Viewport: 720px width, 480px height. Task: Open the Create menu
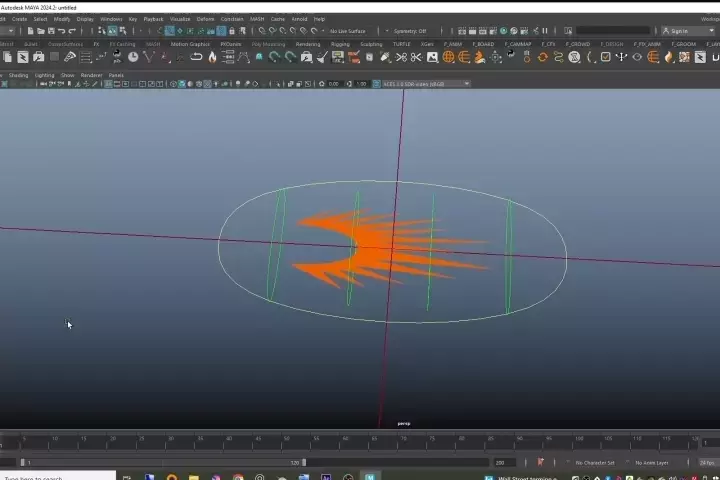click(19, 19)
